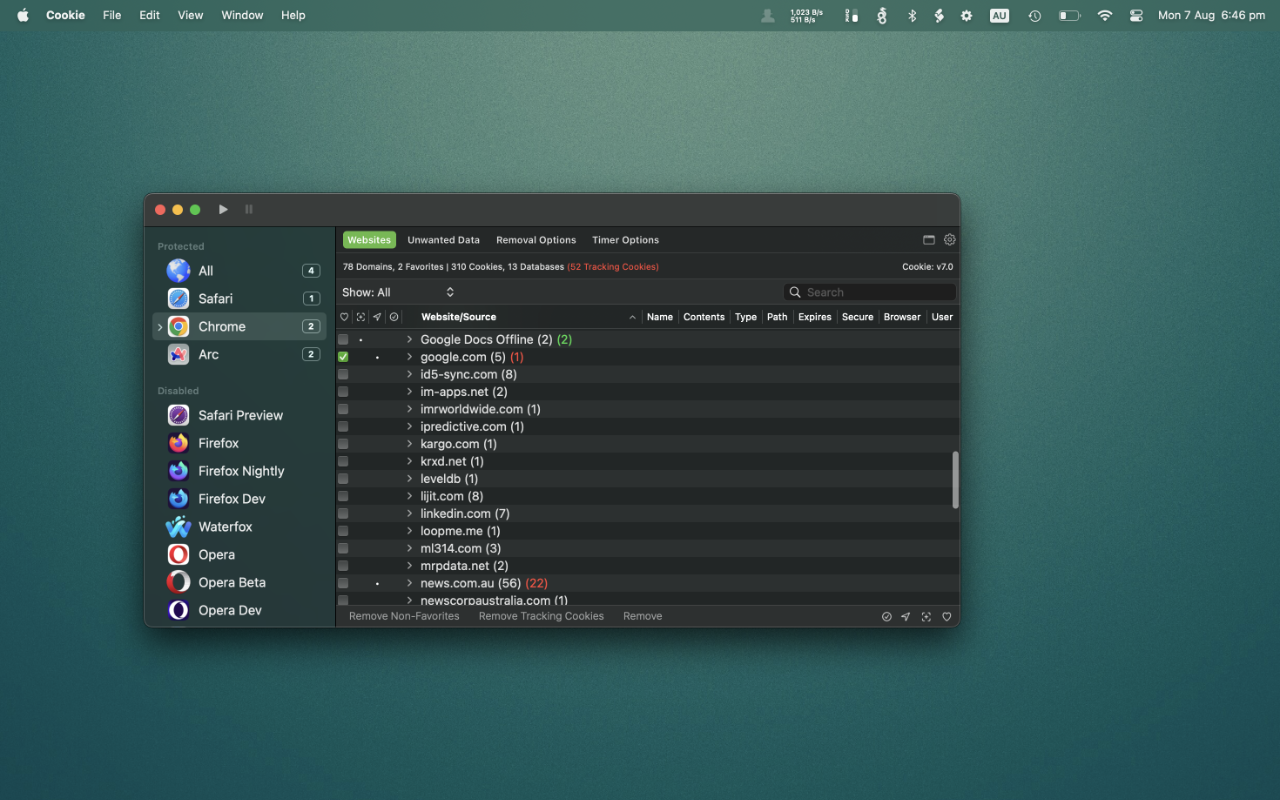Switch to the Unwanted Data tab
The image size is (1280, 800).
(x=443, y=240)
